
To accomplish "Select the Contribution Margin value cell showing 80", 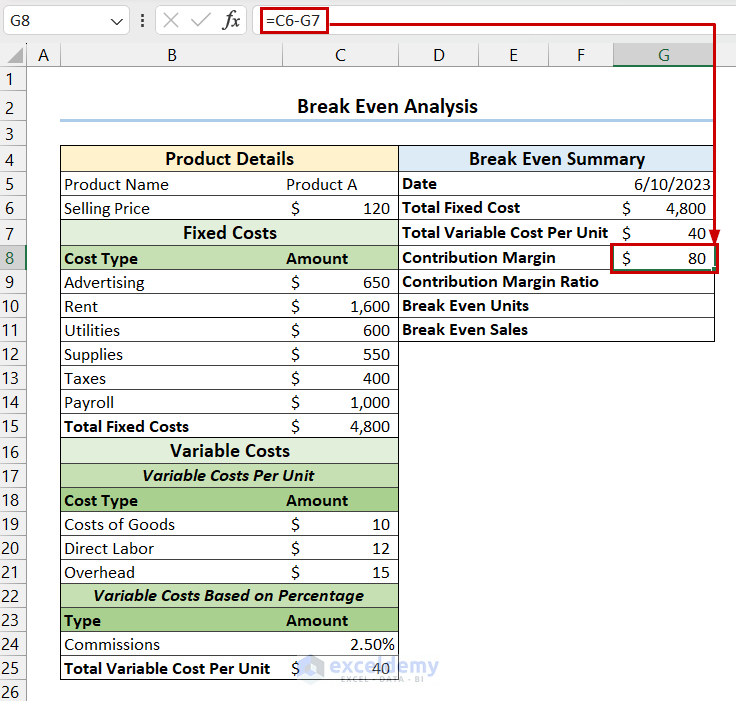I will coord(663,258).
